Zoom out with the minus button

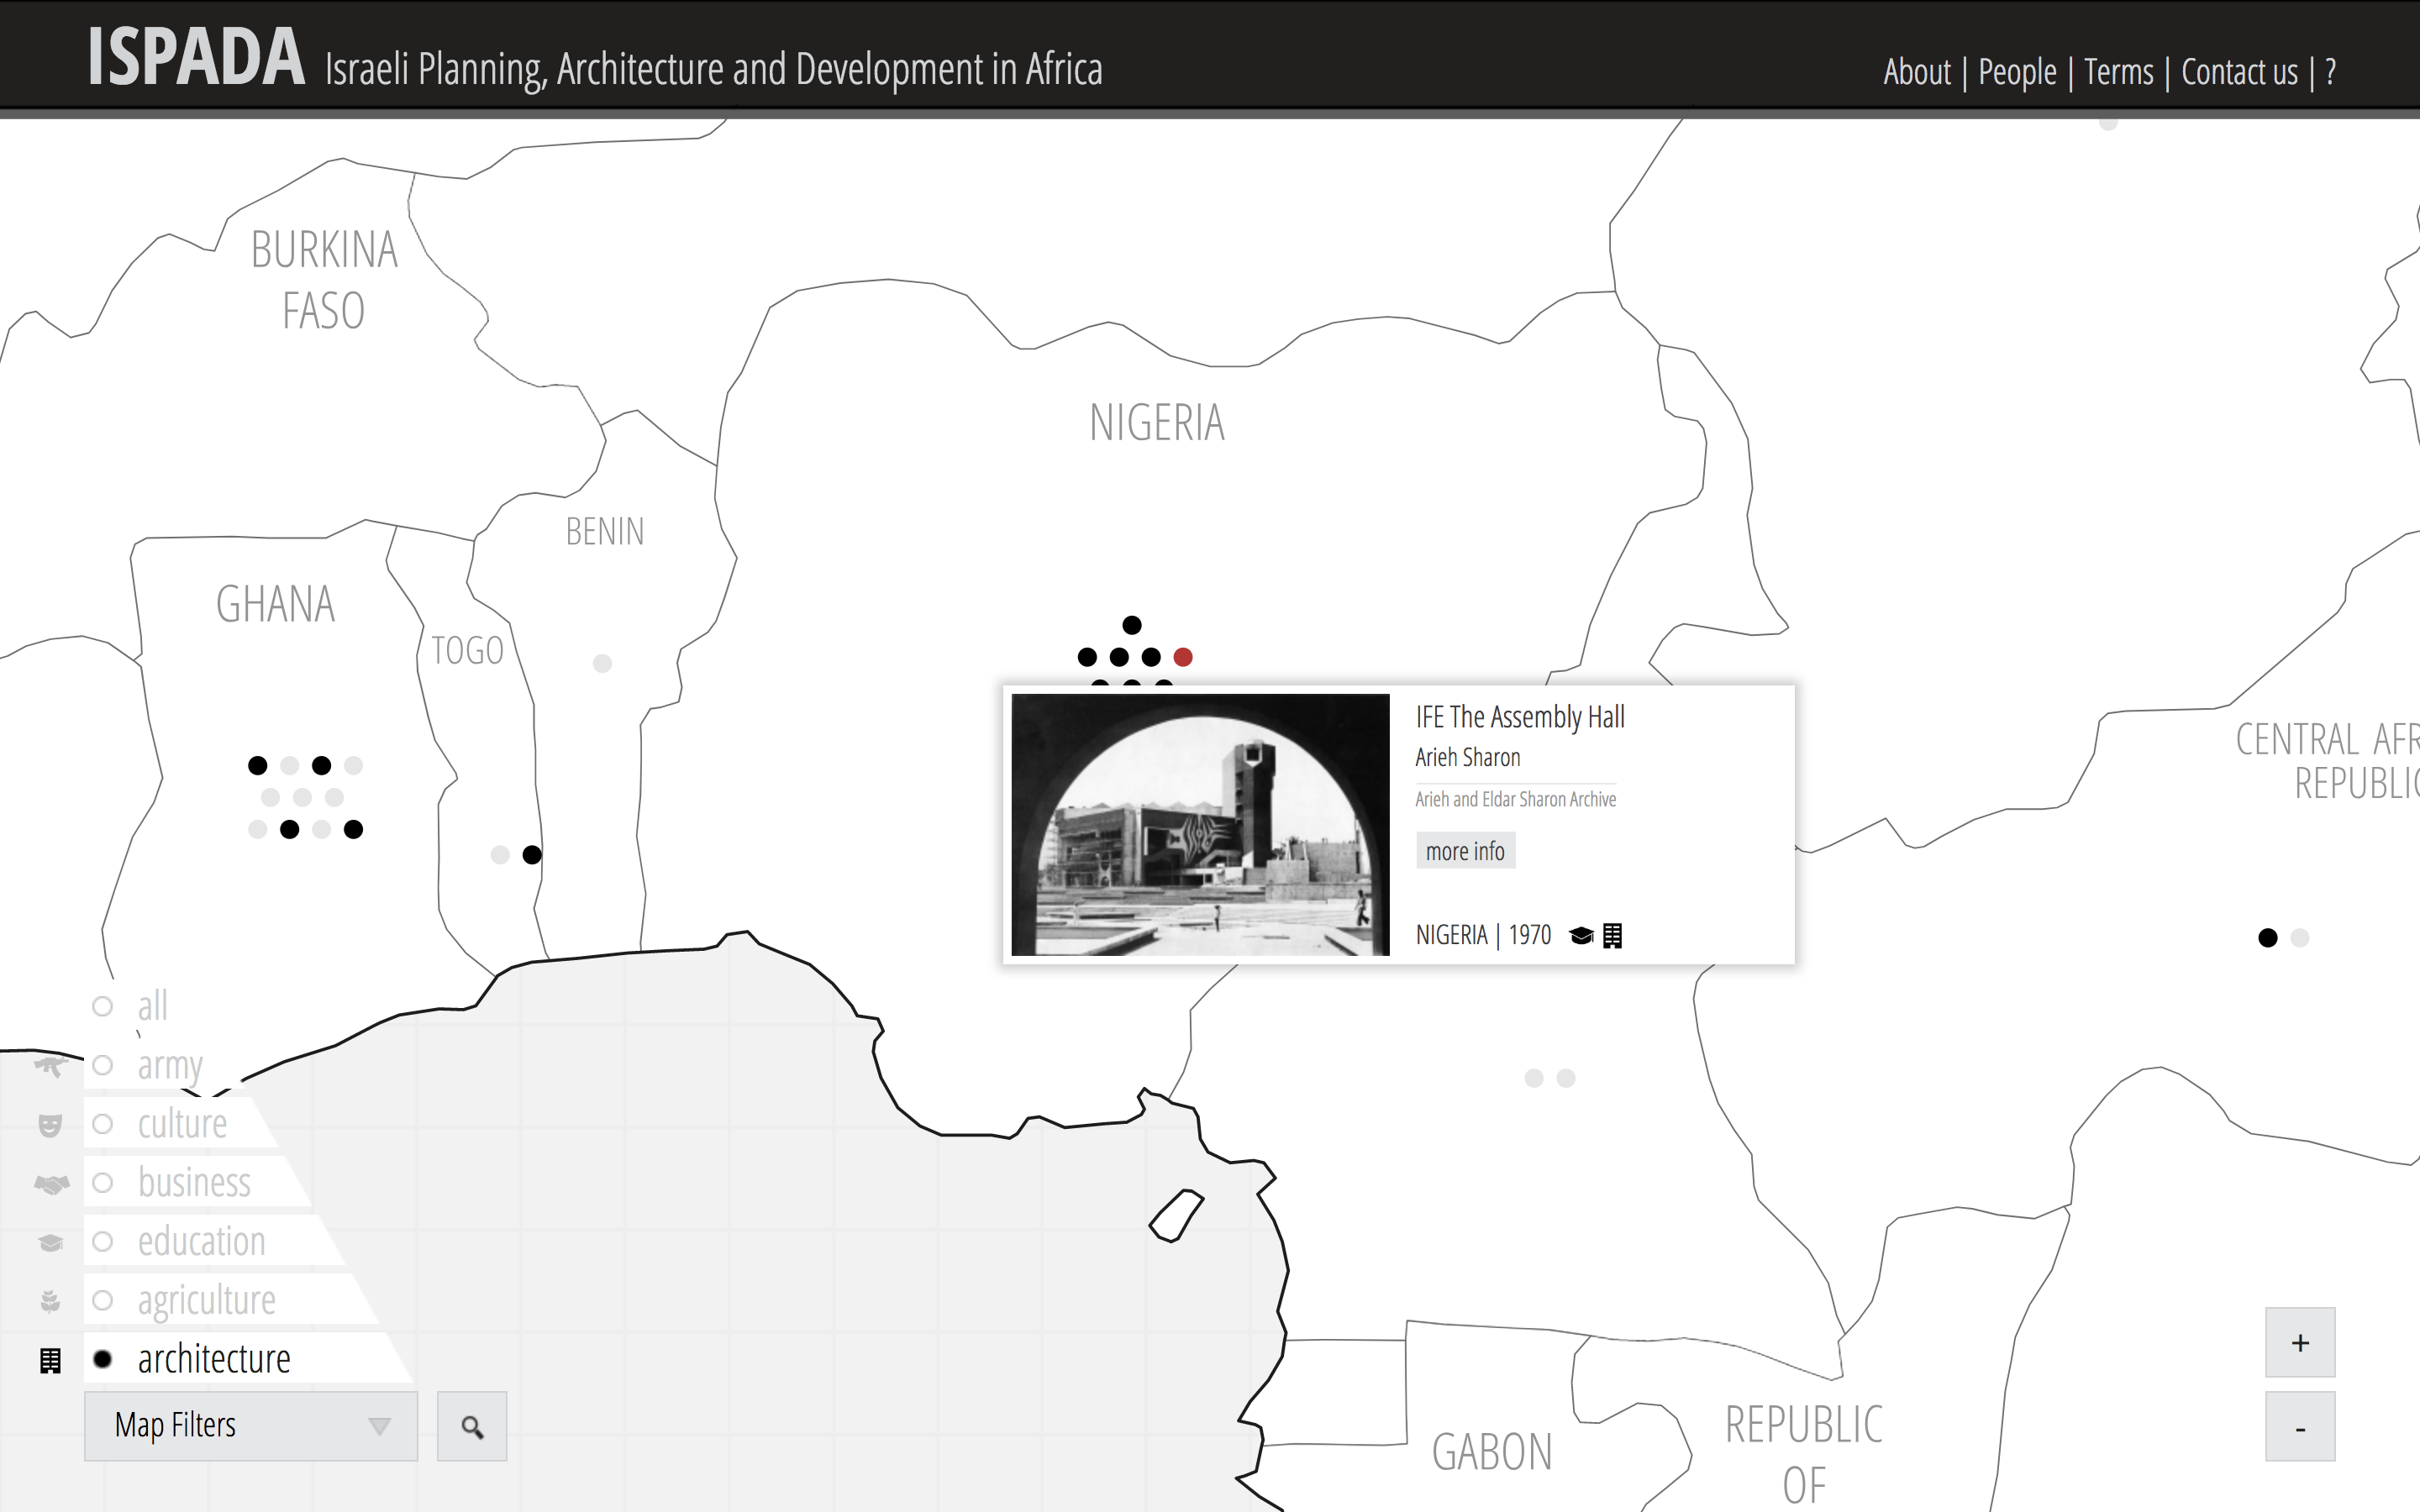pos(2300,1428)
